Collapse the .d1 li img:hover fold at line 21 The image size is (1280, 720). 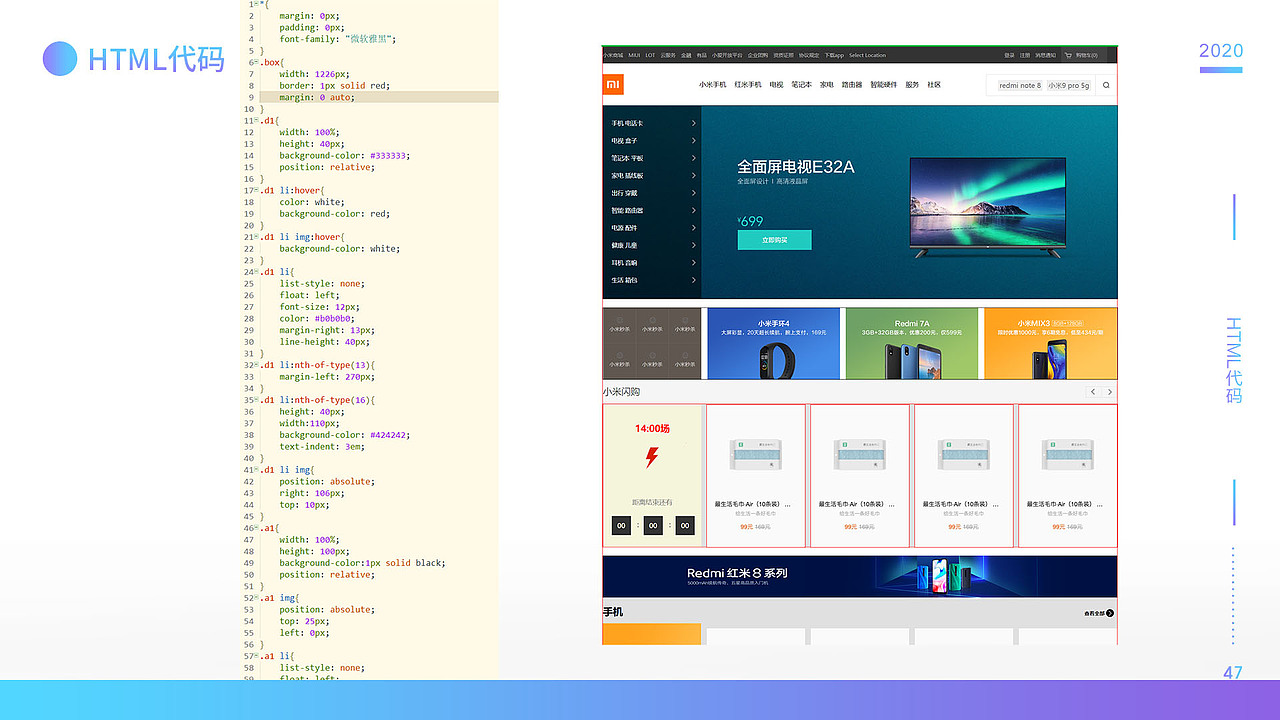[256, 237]
